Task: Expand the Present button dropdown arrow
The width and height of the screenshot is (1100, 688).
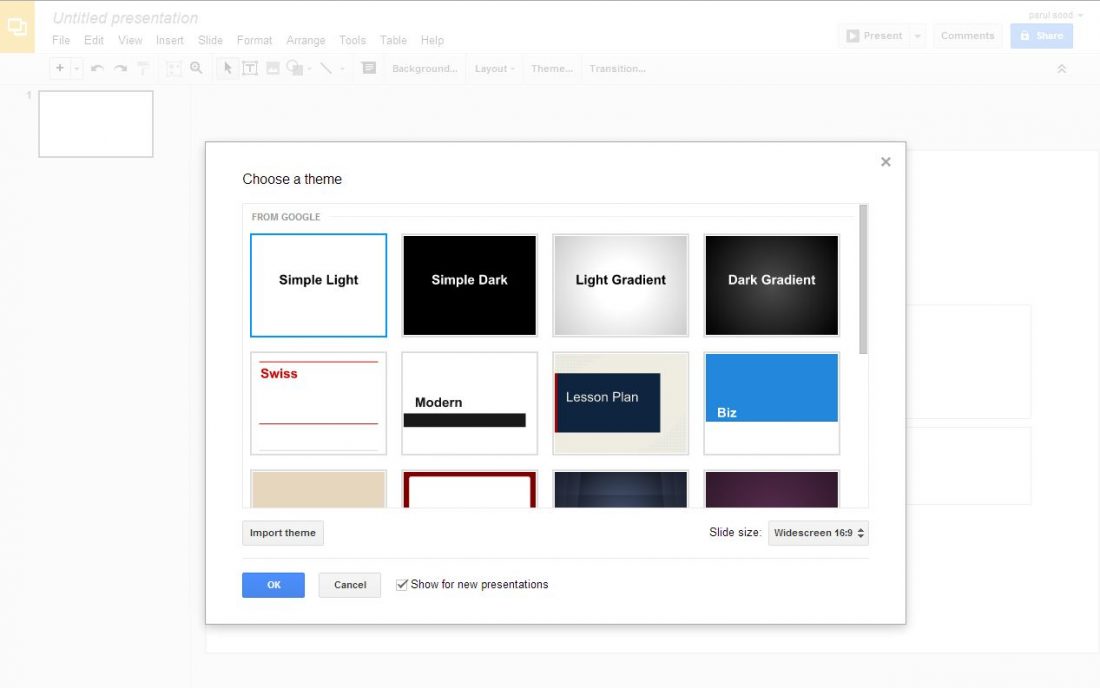Action: pyautogui.click(x=918, y=36)
